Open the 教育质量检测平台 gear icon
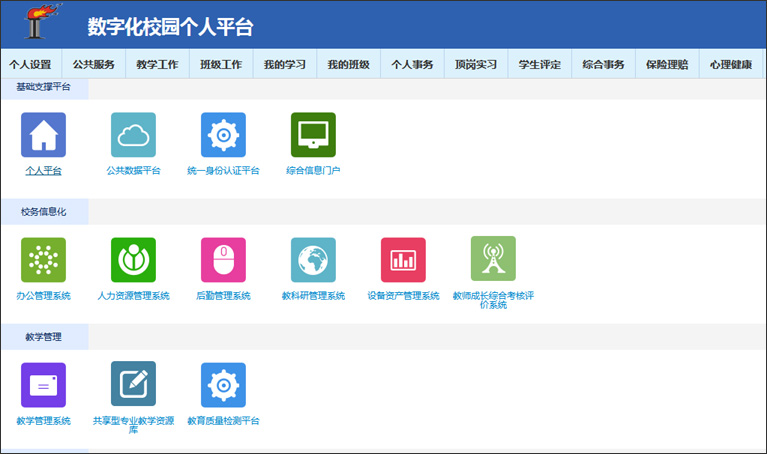This screenshot has width=767, height=454. pyautogui.click(x=223, y=385)
